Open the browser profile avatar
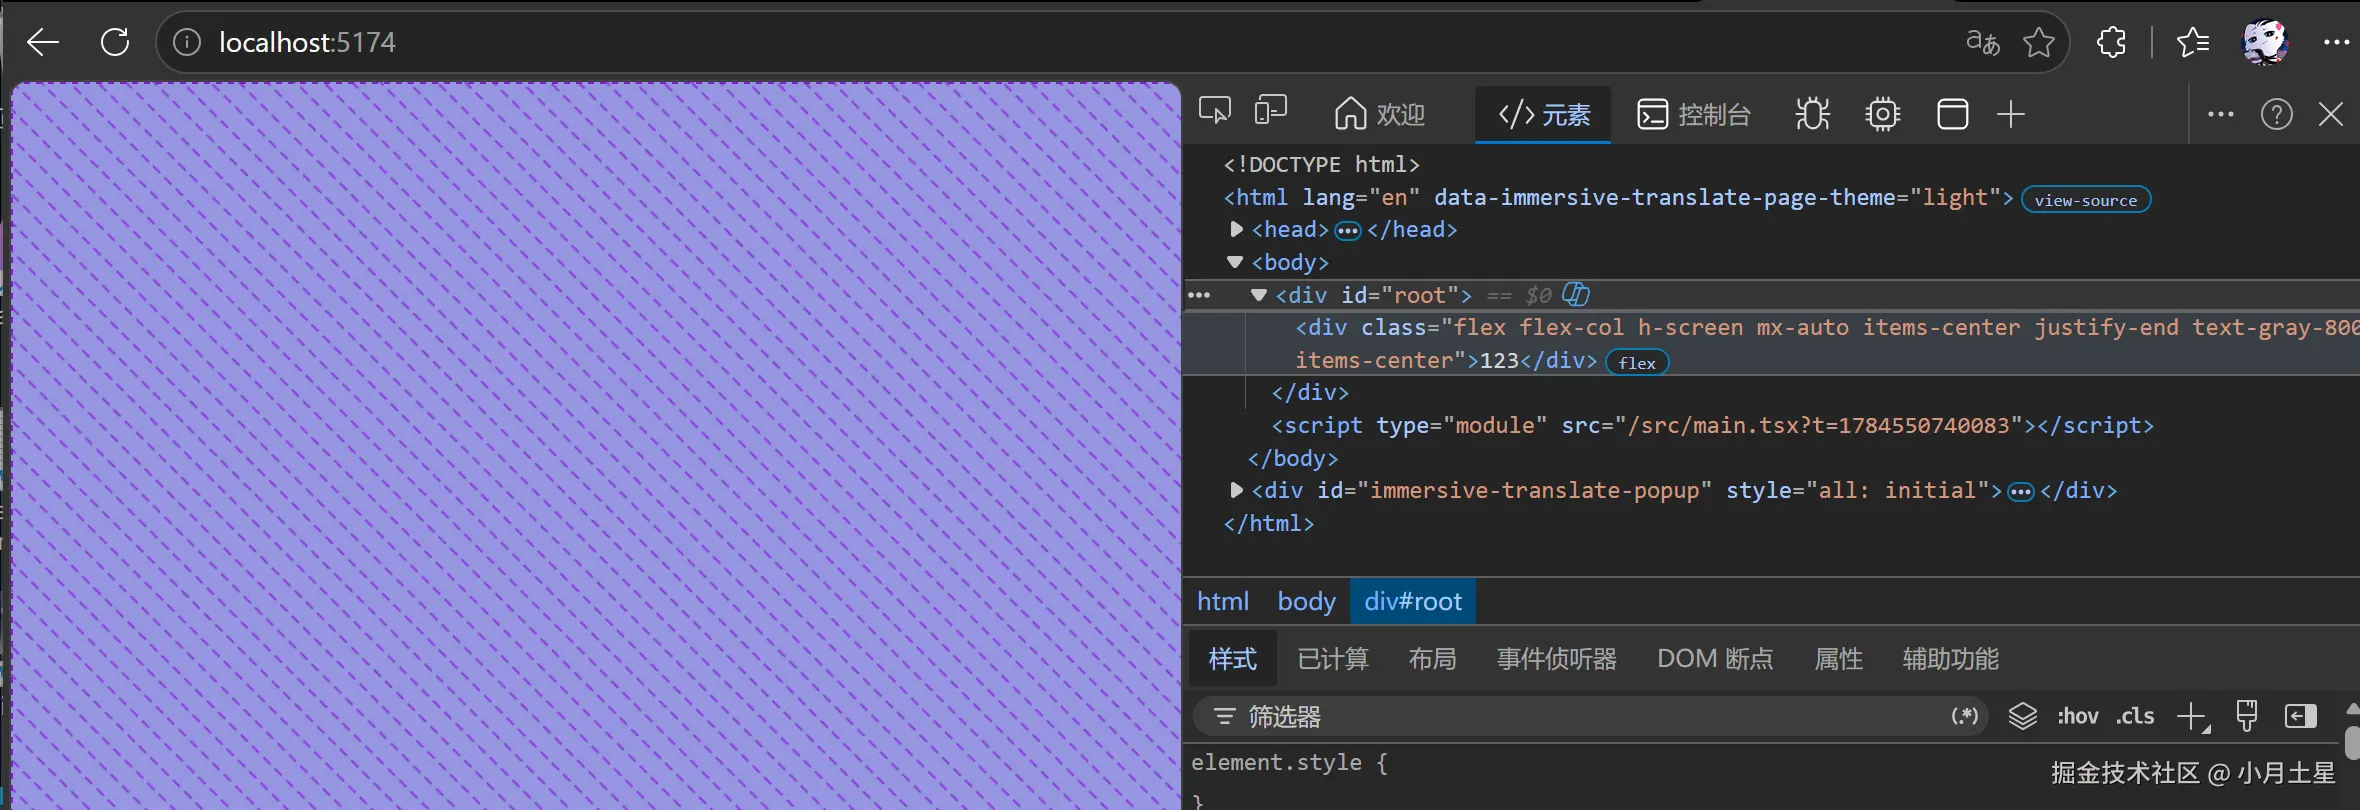This screenshot has width=2360, height=810. click(x=2265, y=42)
